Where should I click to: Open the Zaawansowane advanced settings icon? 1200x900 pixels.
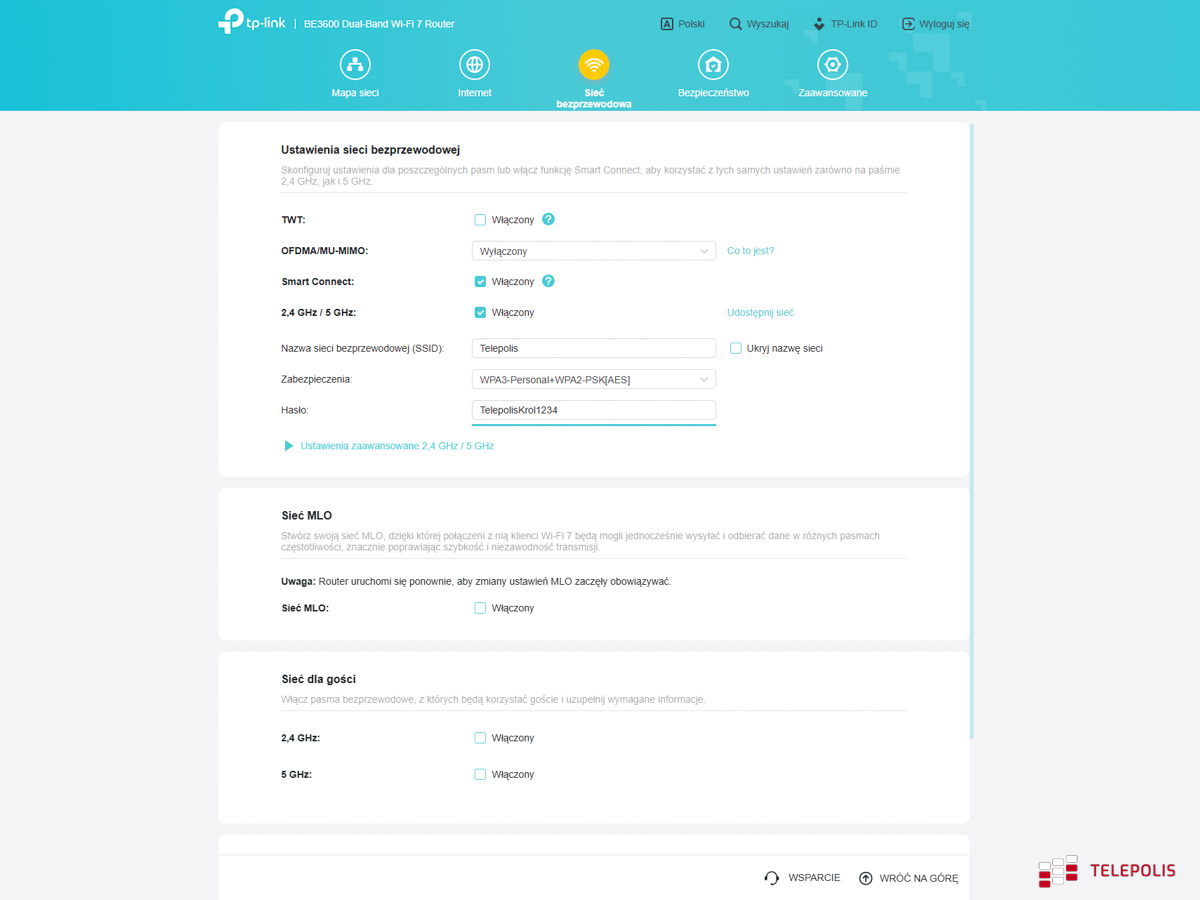(832, 66)
